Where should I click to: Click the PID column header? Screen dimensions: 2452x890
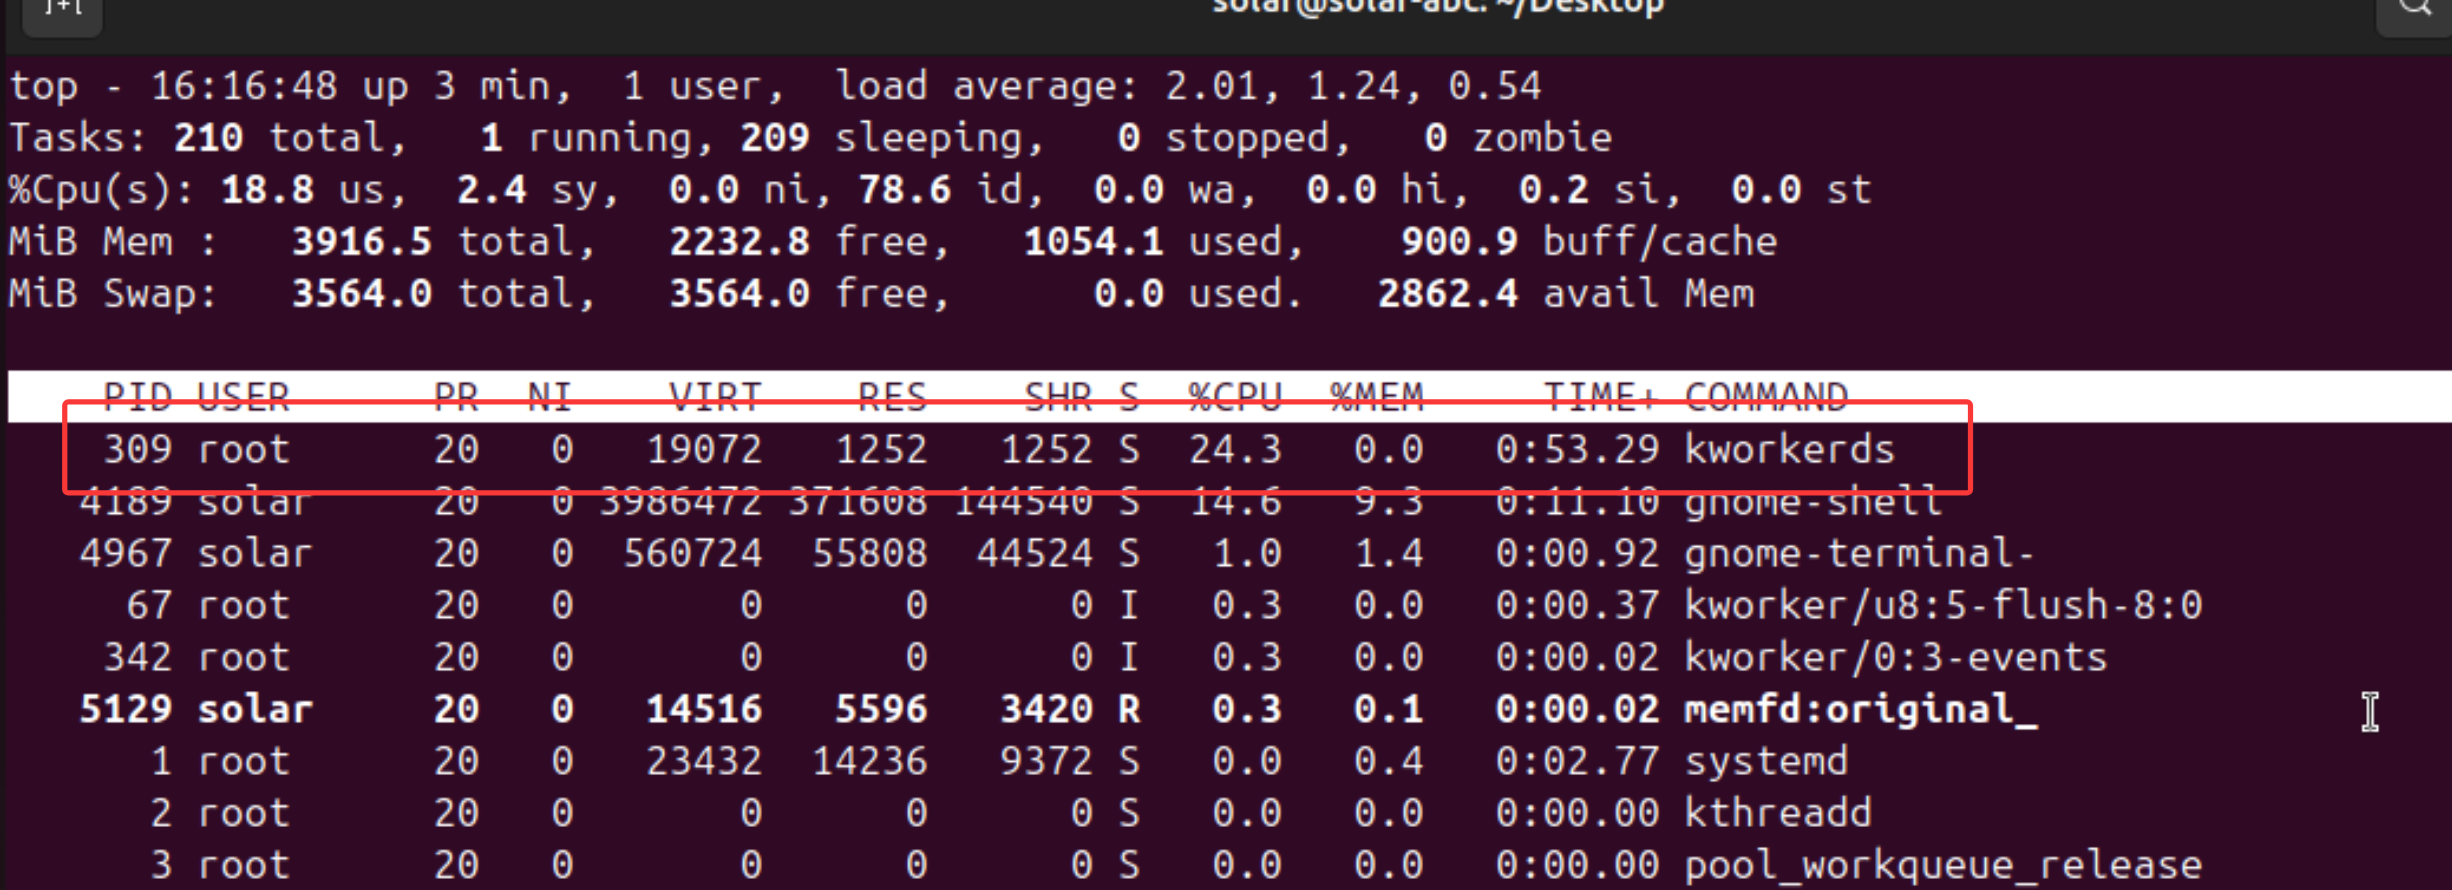138,397
